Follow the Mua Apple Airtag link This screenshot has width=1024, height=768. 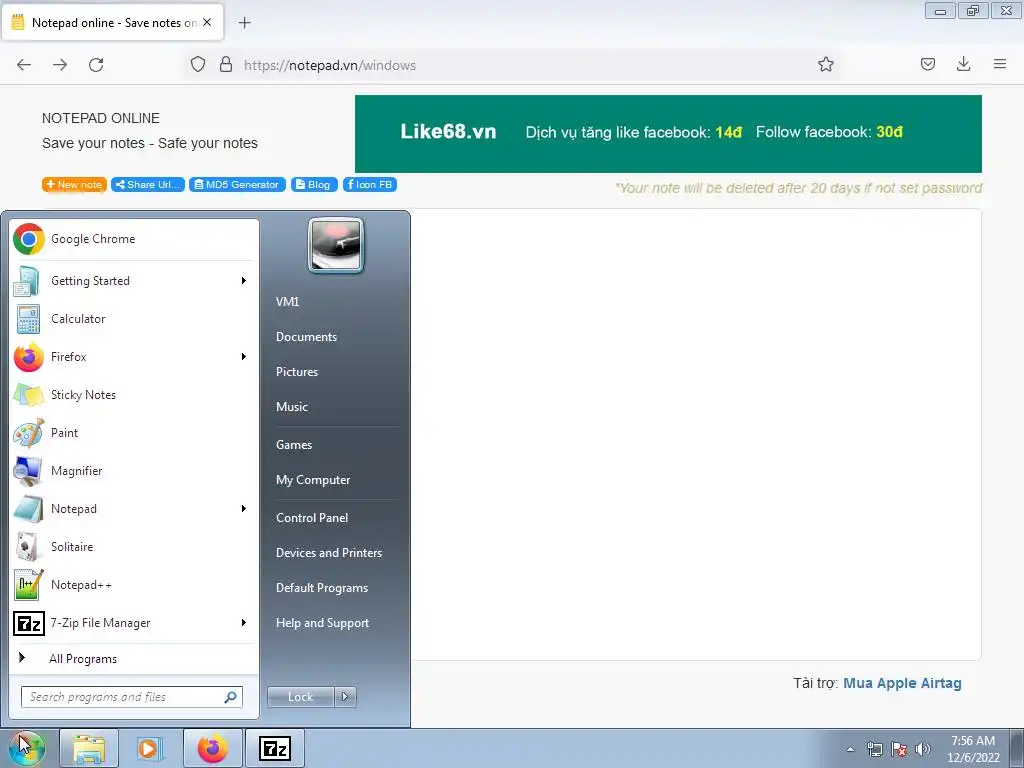[x=902, y=683]
